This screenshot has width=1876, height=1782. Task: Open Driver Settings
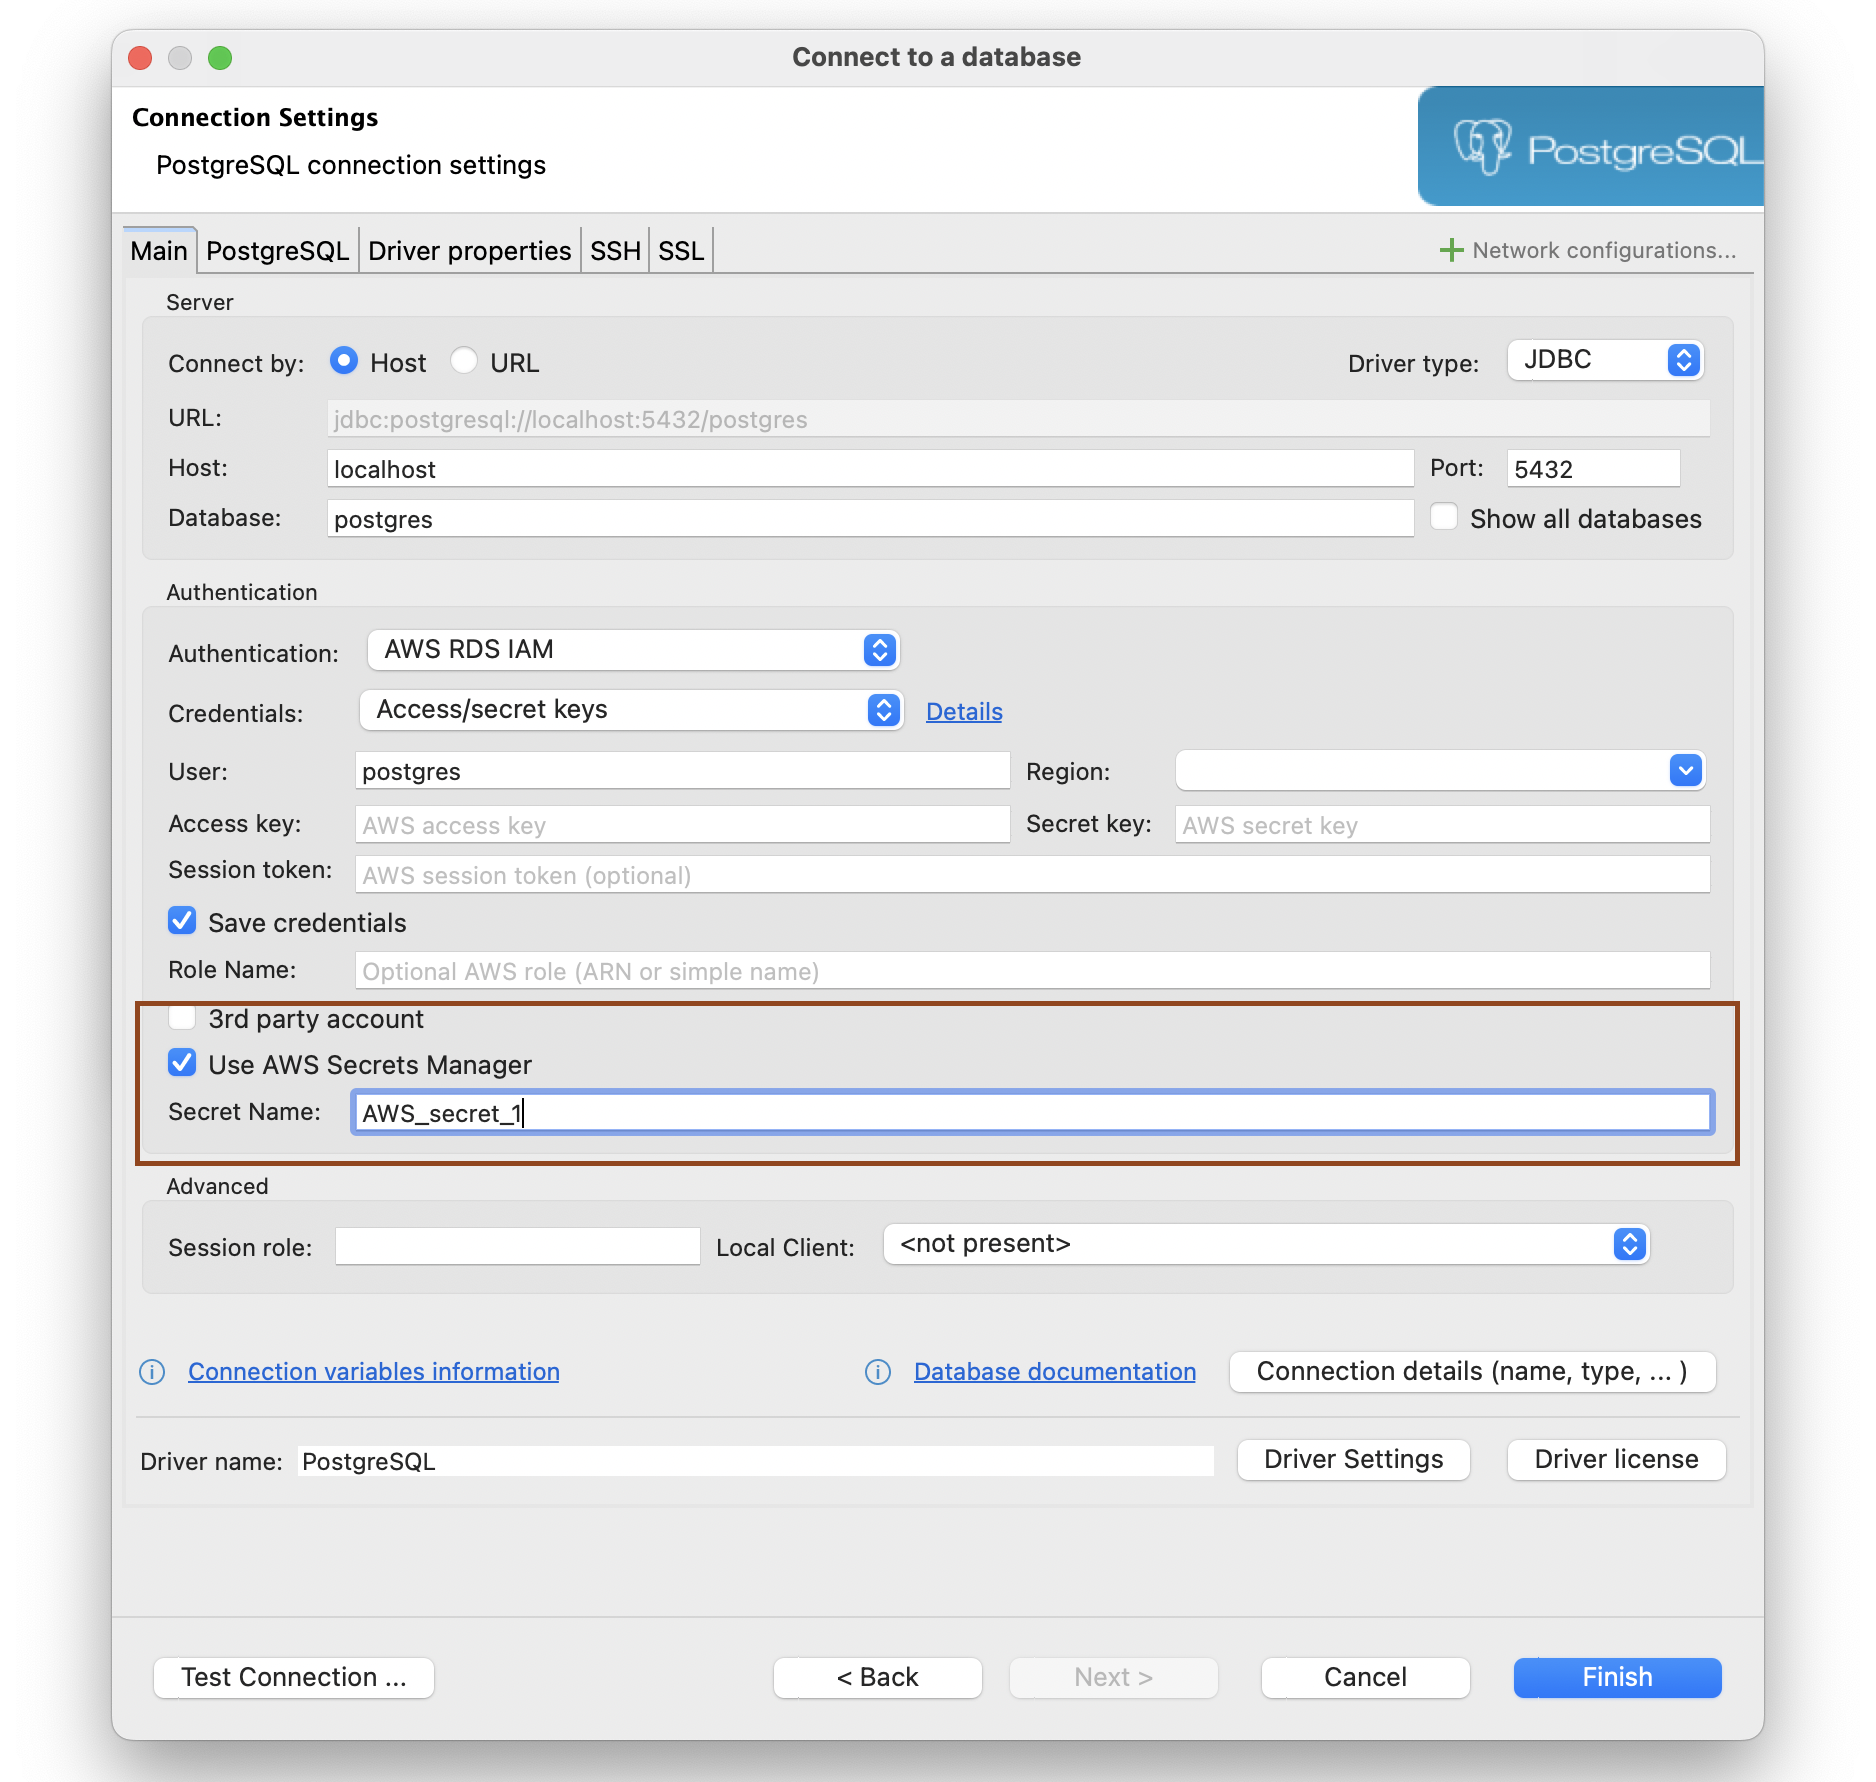1352,1460
